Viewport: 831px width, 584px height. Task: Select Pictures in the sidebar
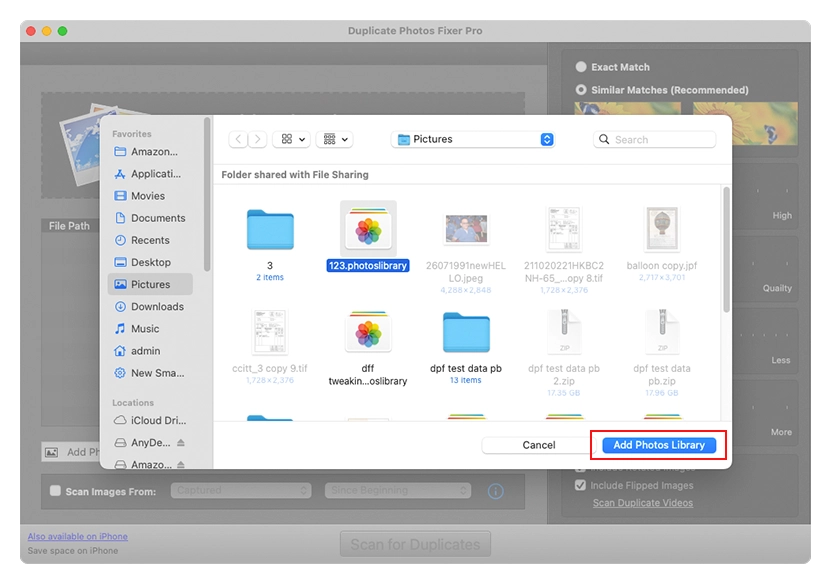pyautogui.click(x=150, y=285)
